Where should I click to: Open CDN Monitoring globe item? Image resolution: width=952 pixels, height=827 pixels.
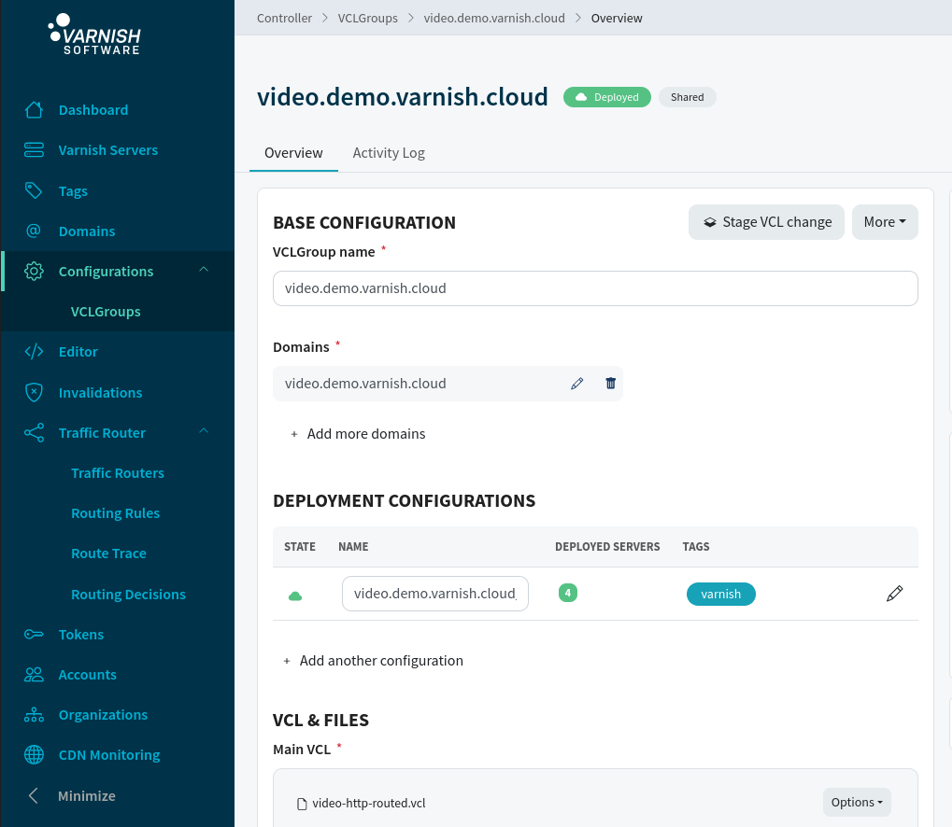(109, 755)
